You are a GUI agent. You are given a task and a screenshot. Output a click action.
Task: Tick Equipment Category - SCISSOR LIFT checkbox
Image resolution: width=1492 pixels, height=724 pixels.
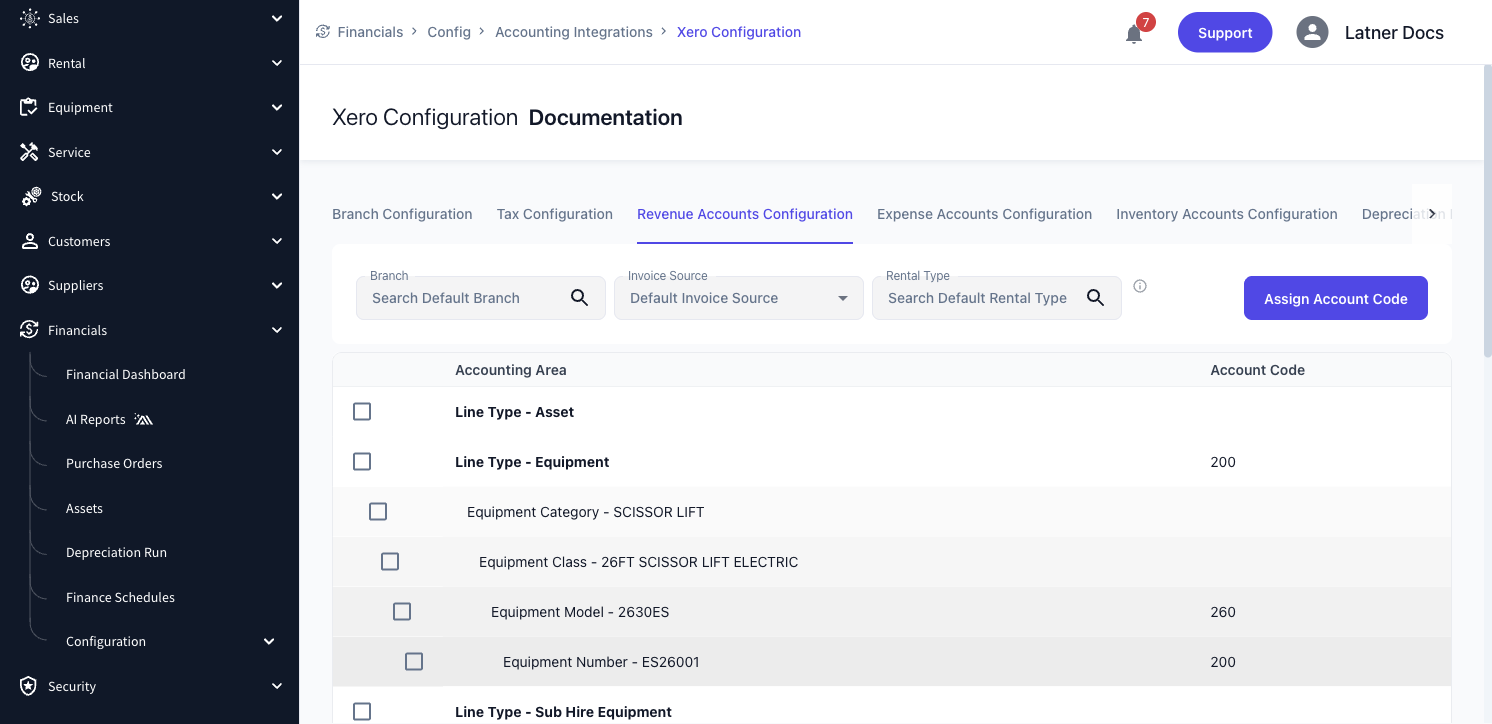click(x=378, y=512)
